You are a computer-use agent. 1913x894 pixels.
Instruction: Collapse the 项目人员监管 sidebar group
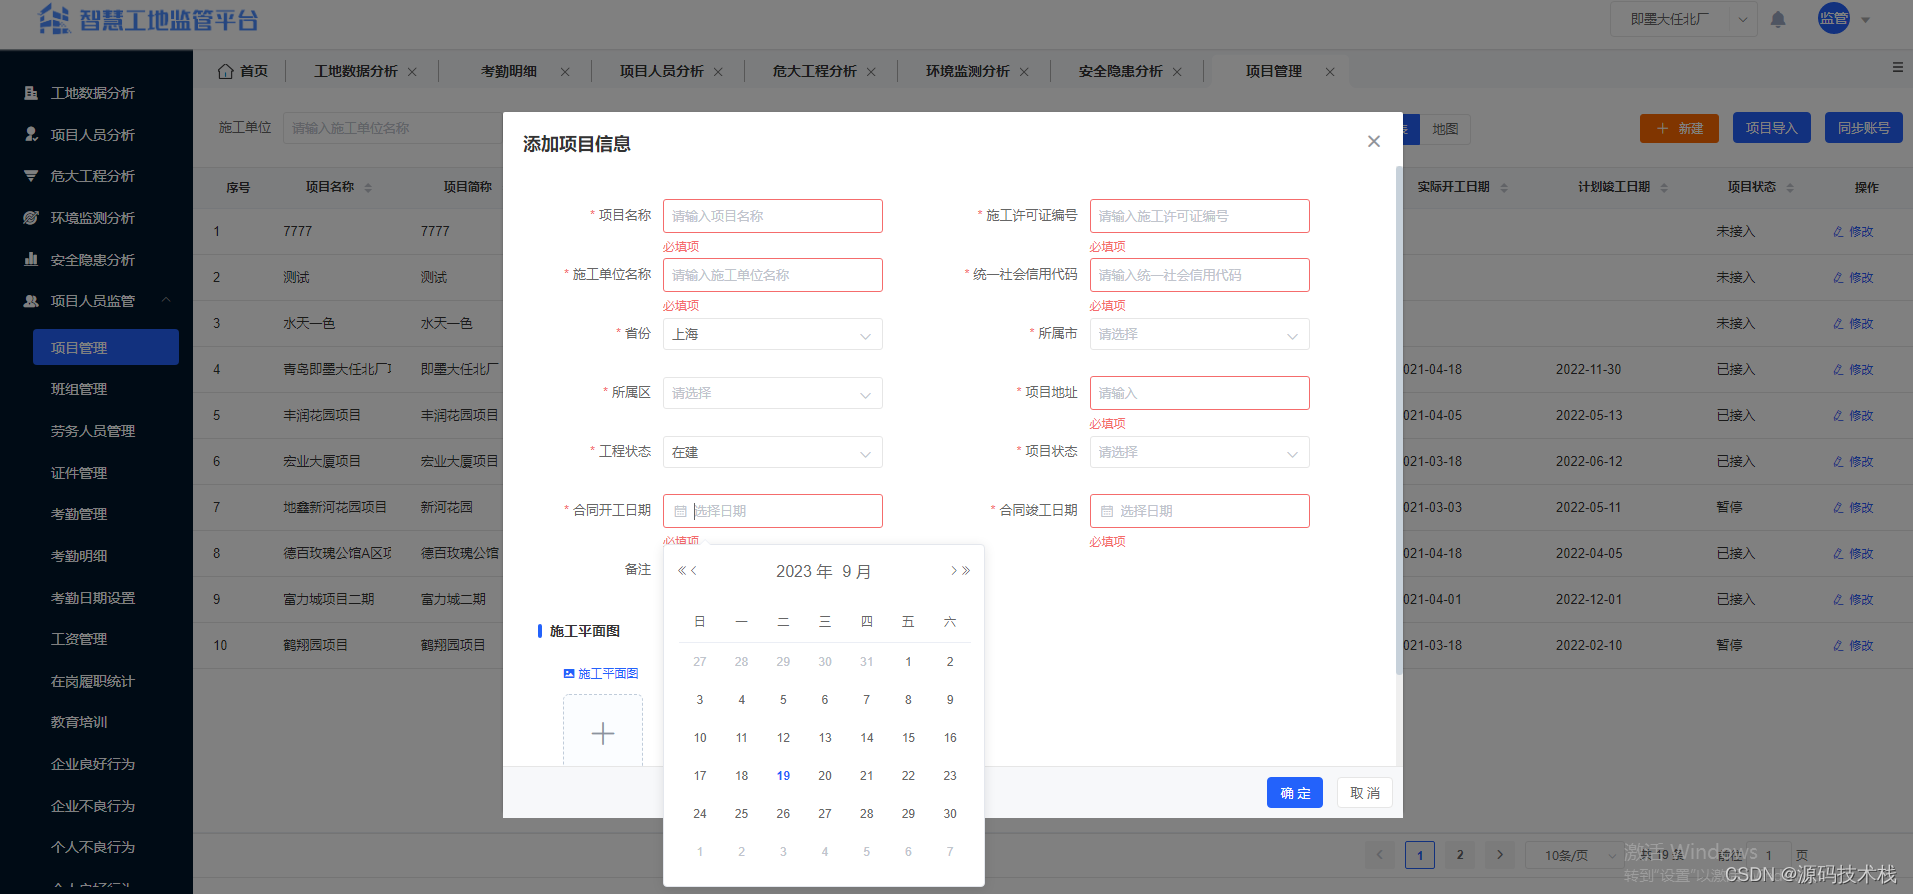(166, 300)
